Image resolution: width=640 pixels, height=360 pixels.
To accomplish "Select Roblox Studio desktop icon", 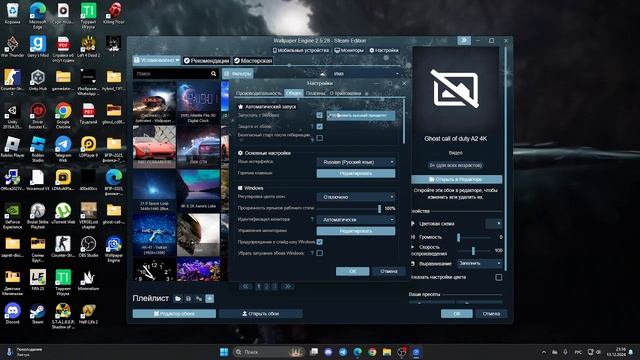I will [x=38, y=149].
